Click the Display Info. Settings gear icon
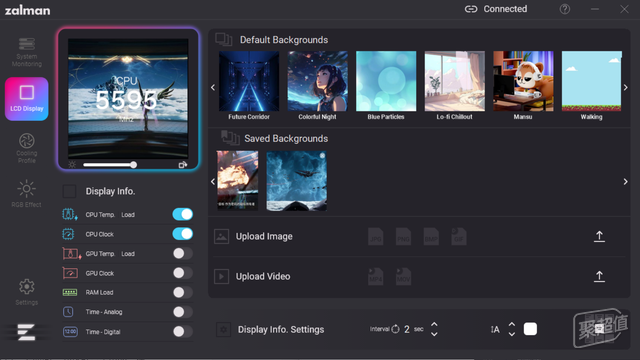This screenshot has width=640, height=360. (223, 329)
